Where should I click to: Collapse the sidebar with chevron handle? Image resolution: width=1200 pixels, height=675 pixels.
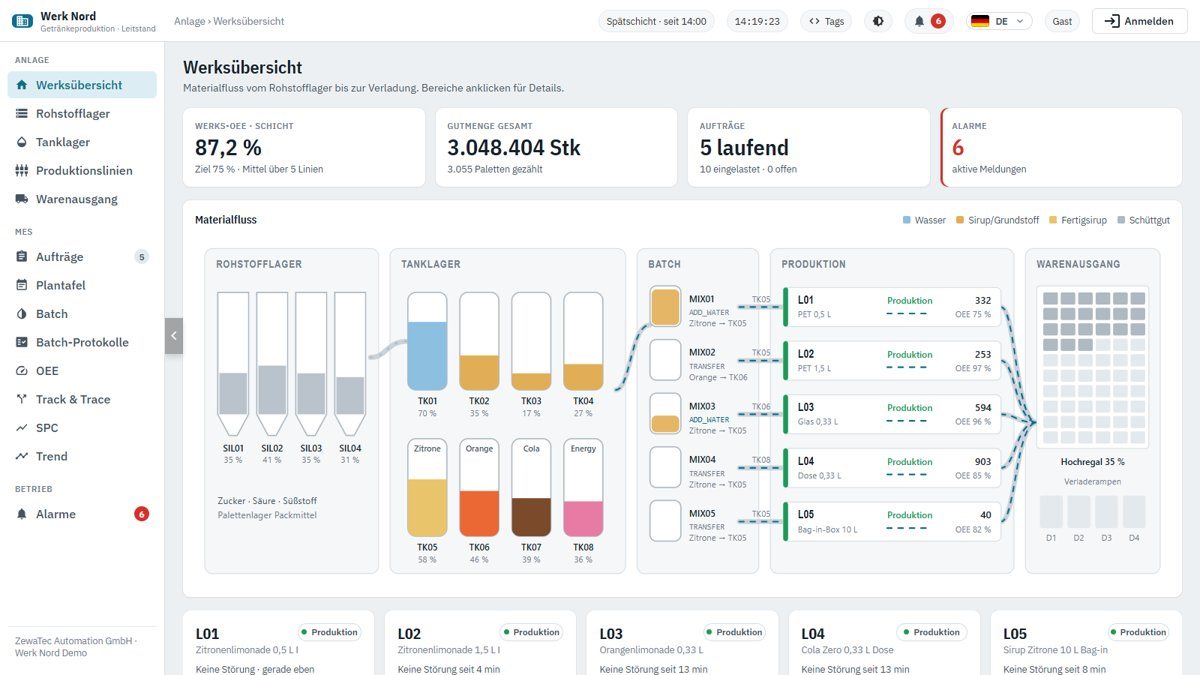pos(174,336)
